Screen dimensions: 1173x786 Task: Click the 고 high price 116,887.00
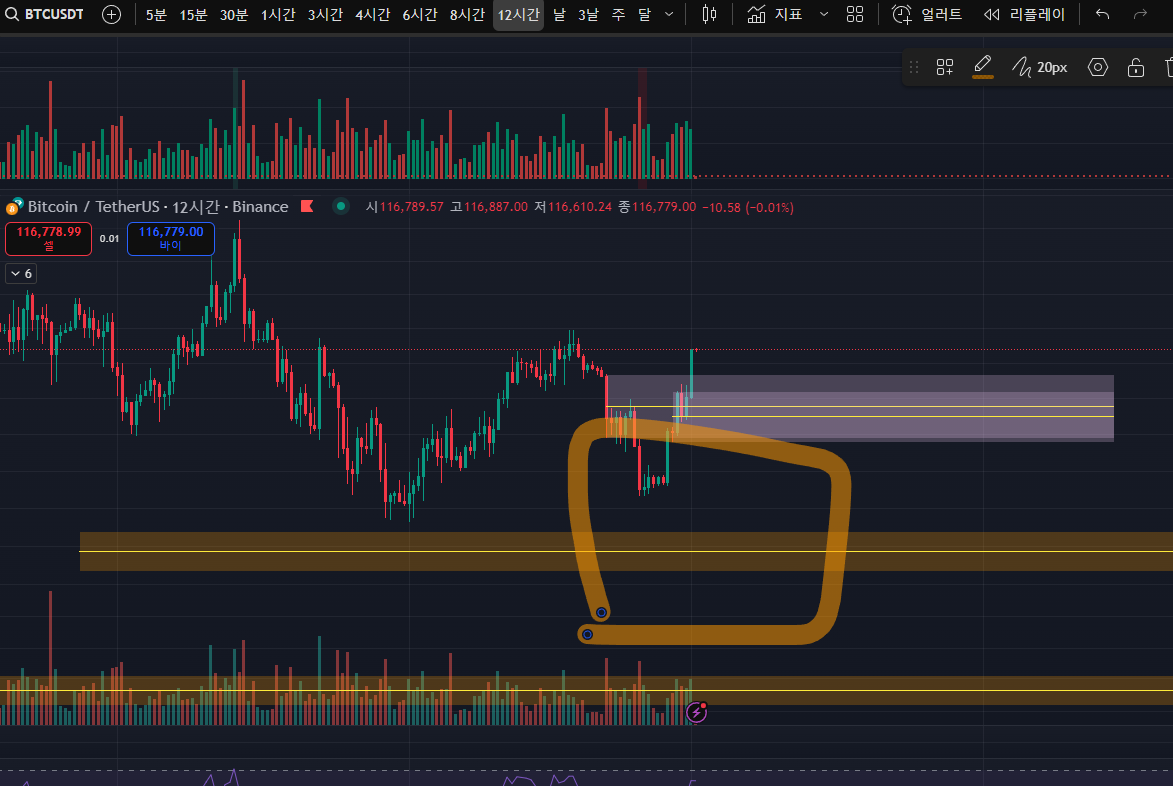pos(489,207)
